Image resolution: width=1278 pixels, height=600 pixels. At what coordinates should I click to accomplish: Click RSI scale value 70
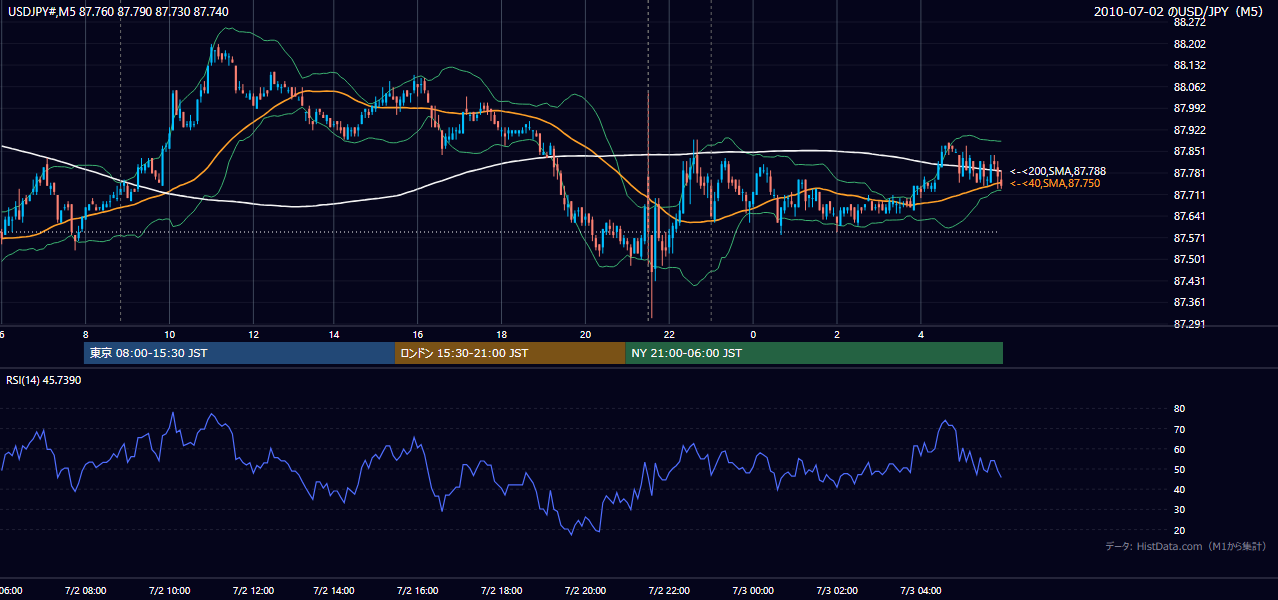[1180, 429]
